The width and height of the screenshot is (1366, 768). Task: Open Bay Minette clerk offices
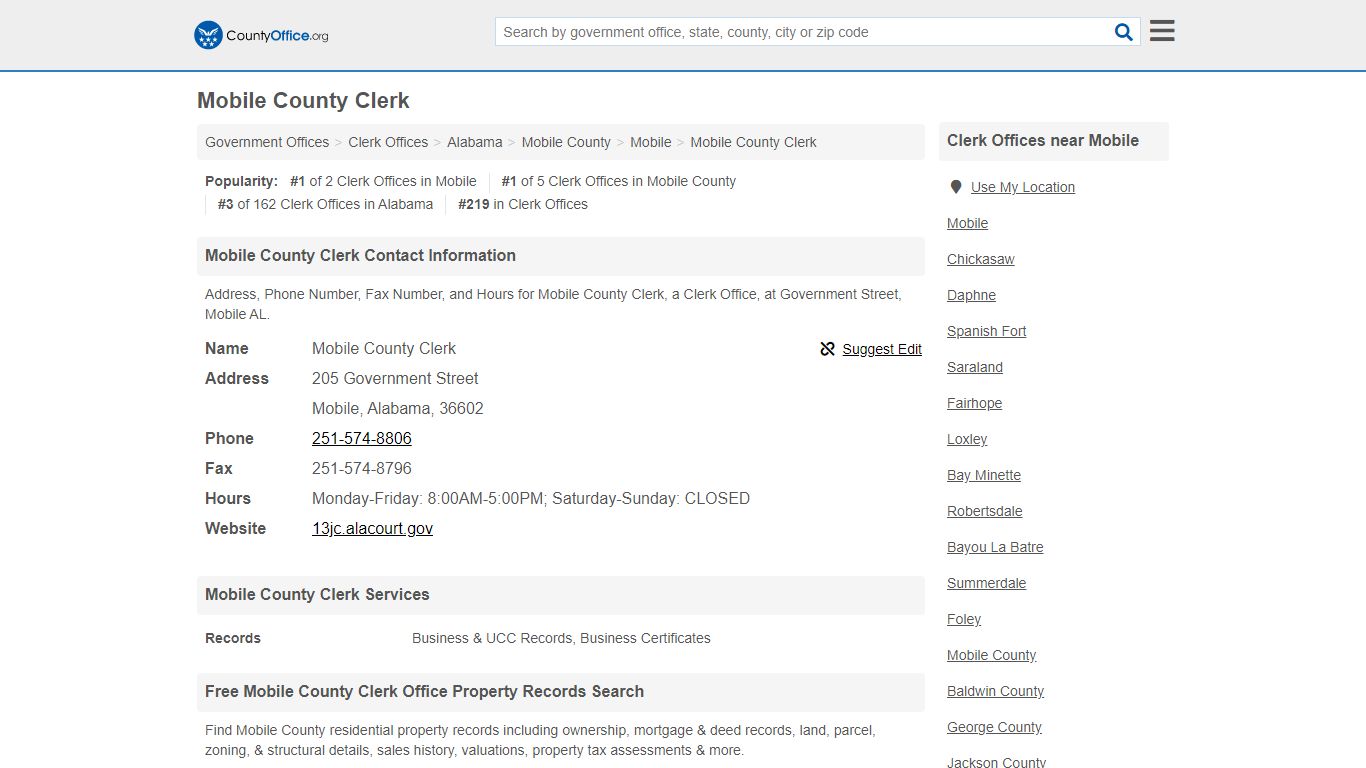pyautogui.click(x=984, y=475)
